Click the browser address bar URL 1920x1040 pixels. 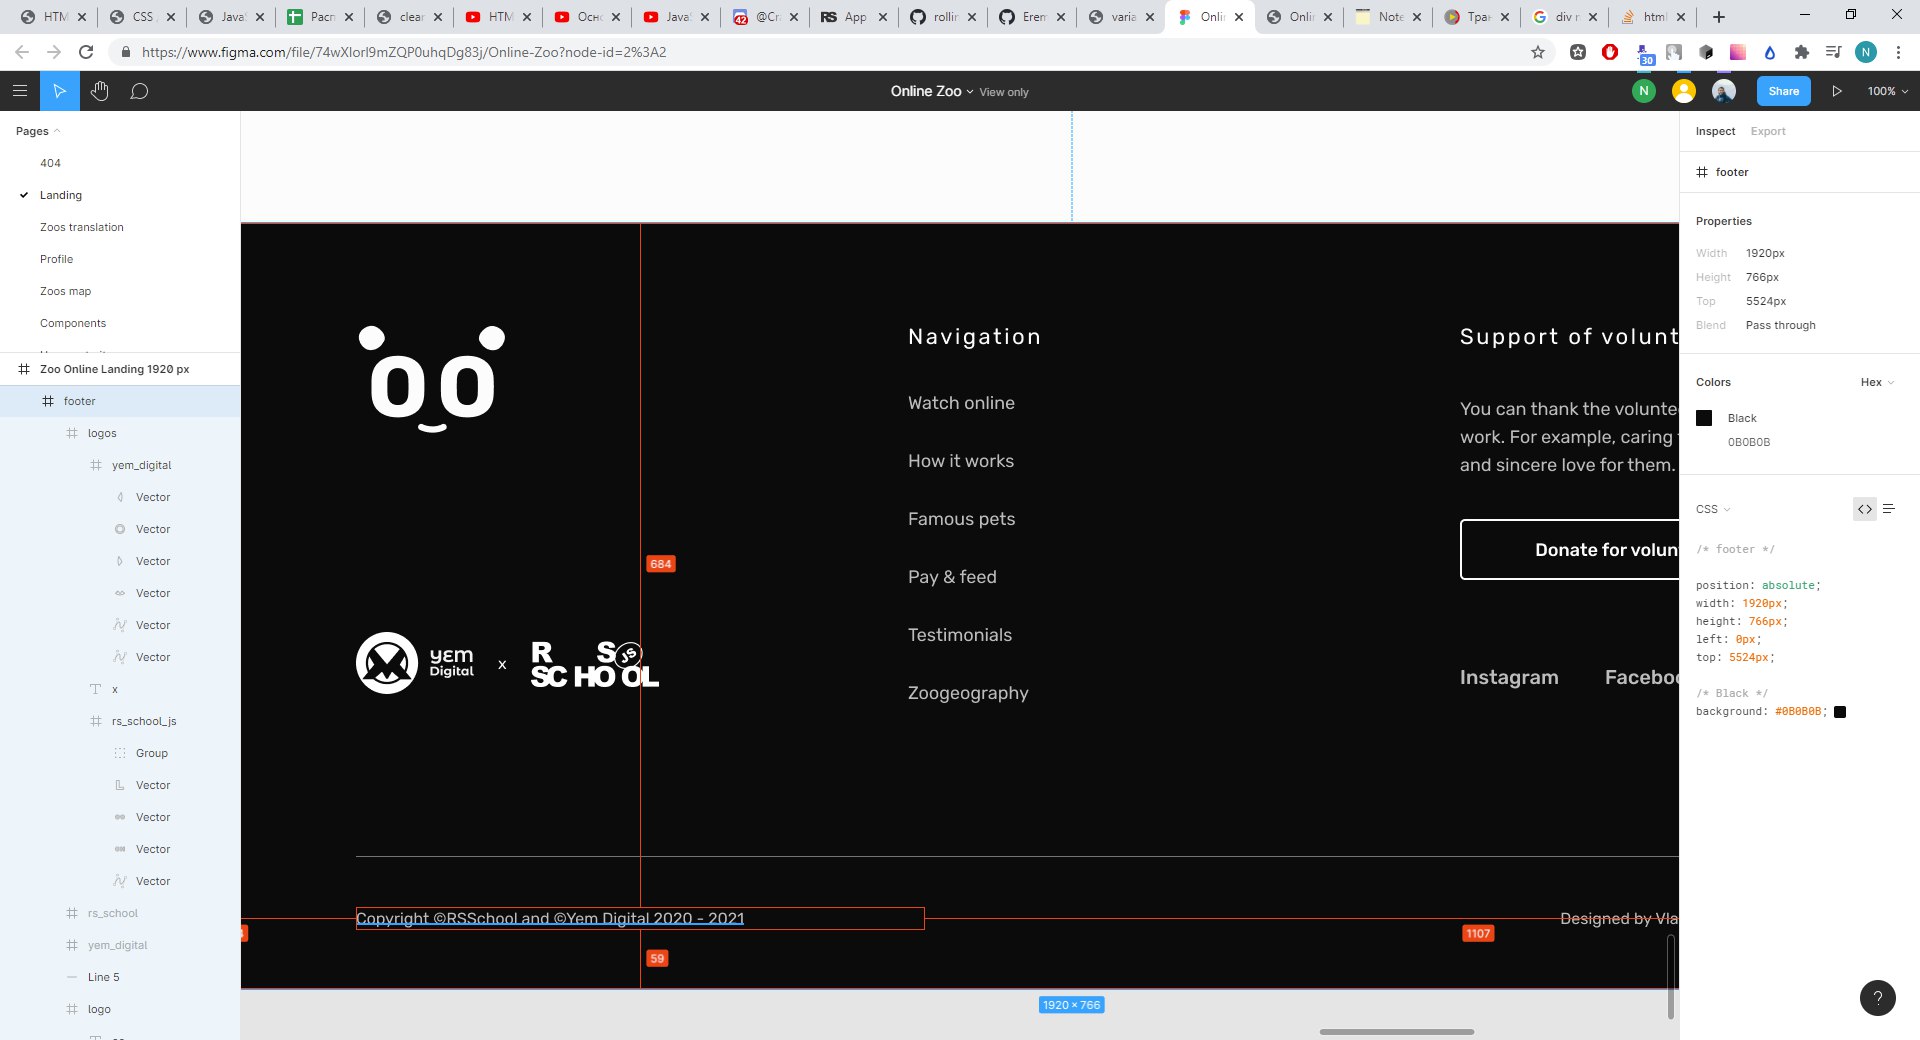[404, 52]
